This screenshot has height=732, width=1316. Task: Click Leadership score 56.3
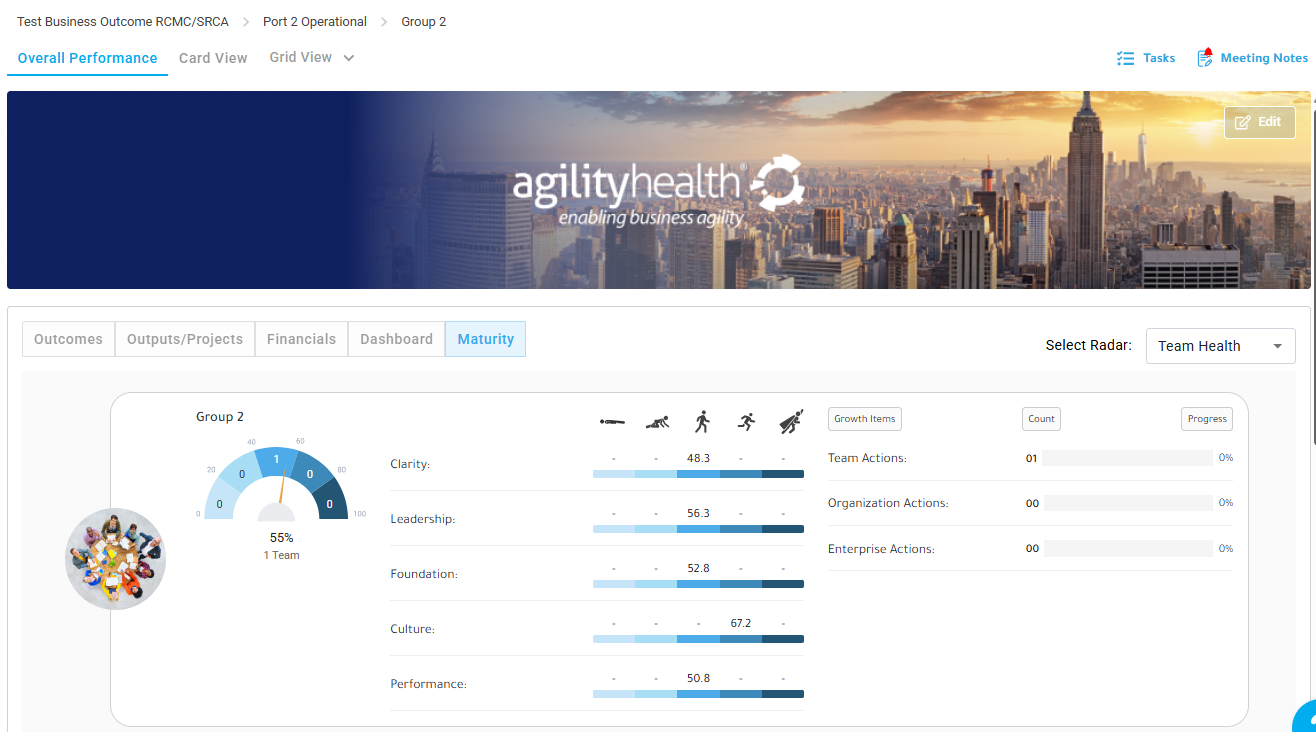pyautogui.click(x=698, y=513)
